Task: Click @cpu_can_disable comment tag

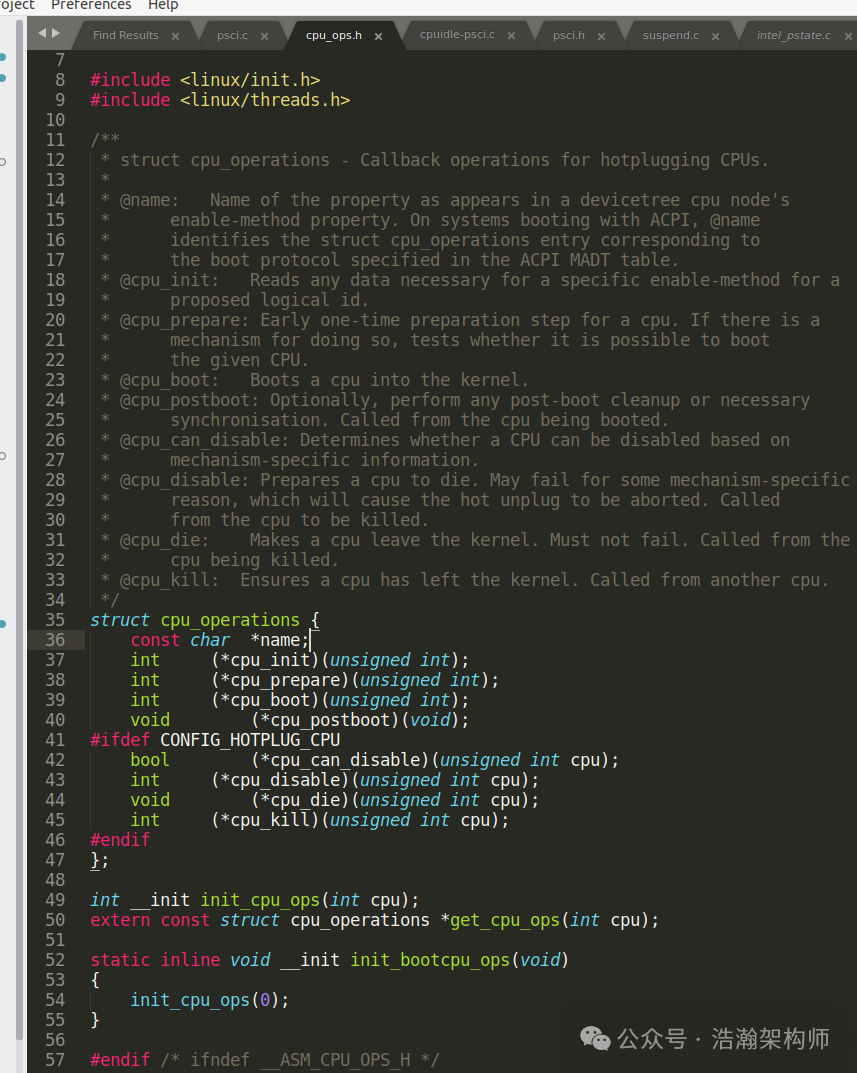Action: pyautogui.click(x=205, y=440)
